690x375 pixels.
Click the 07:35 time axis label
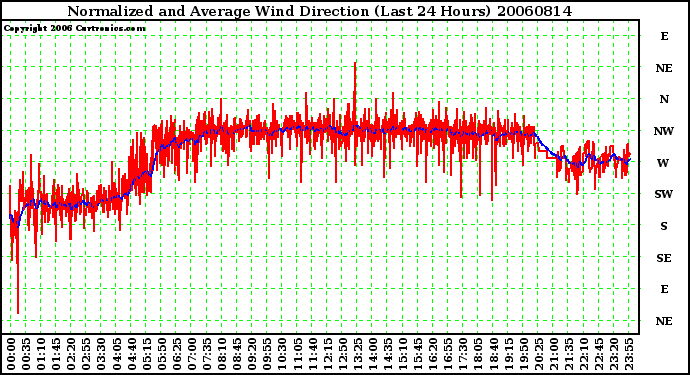(x=207, y=354)
